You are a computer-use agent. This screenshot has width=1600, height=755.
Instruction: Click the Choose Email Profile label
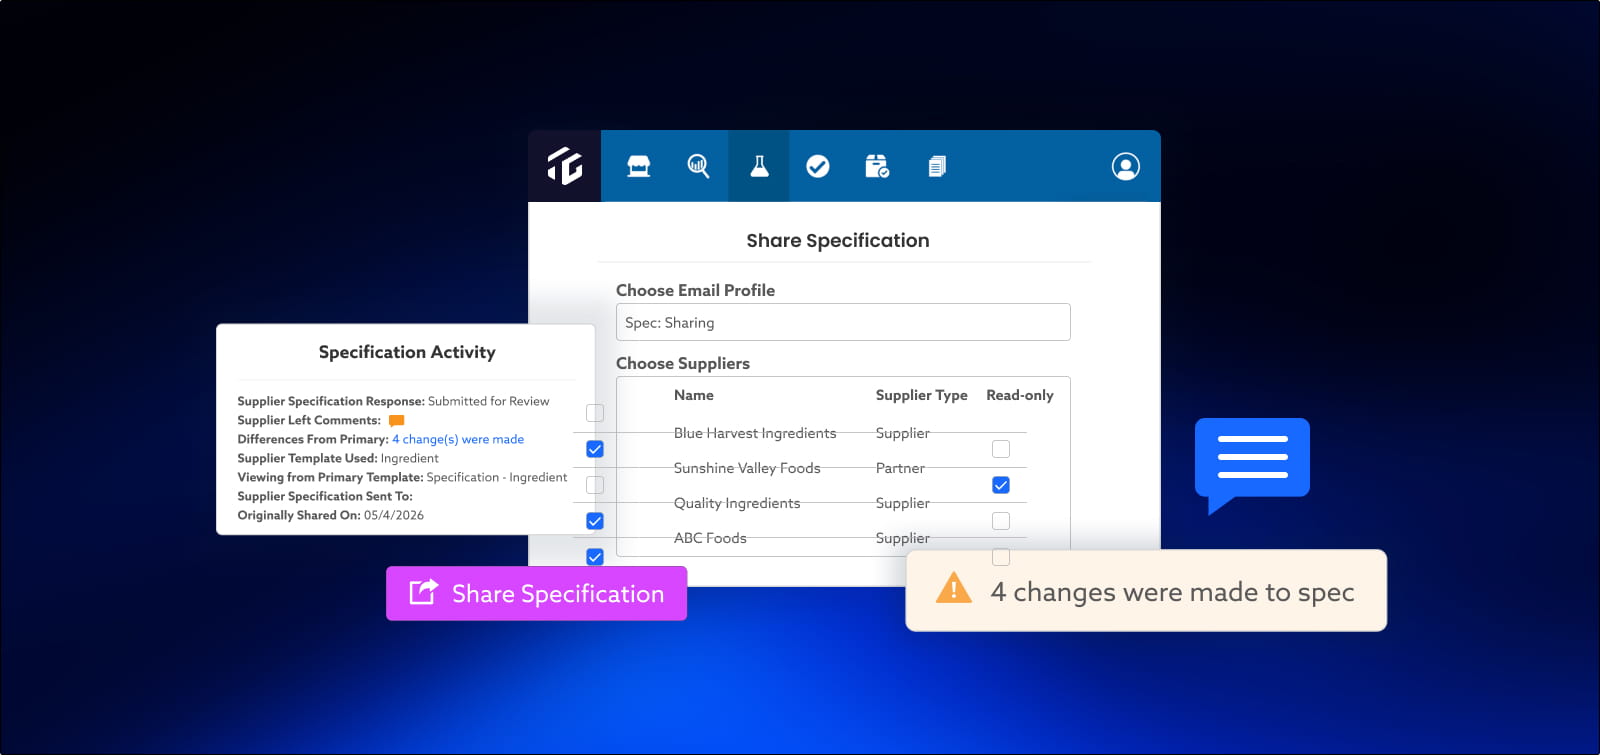point(695,290)
